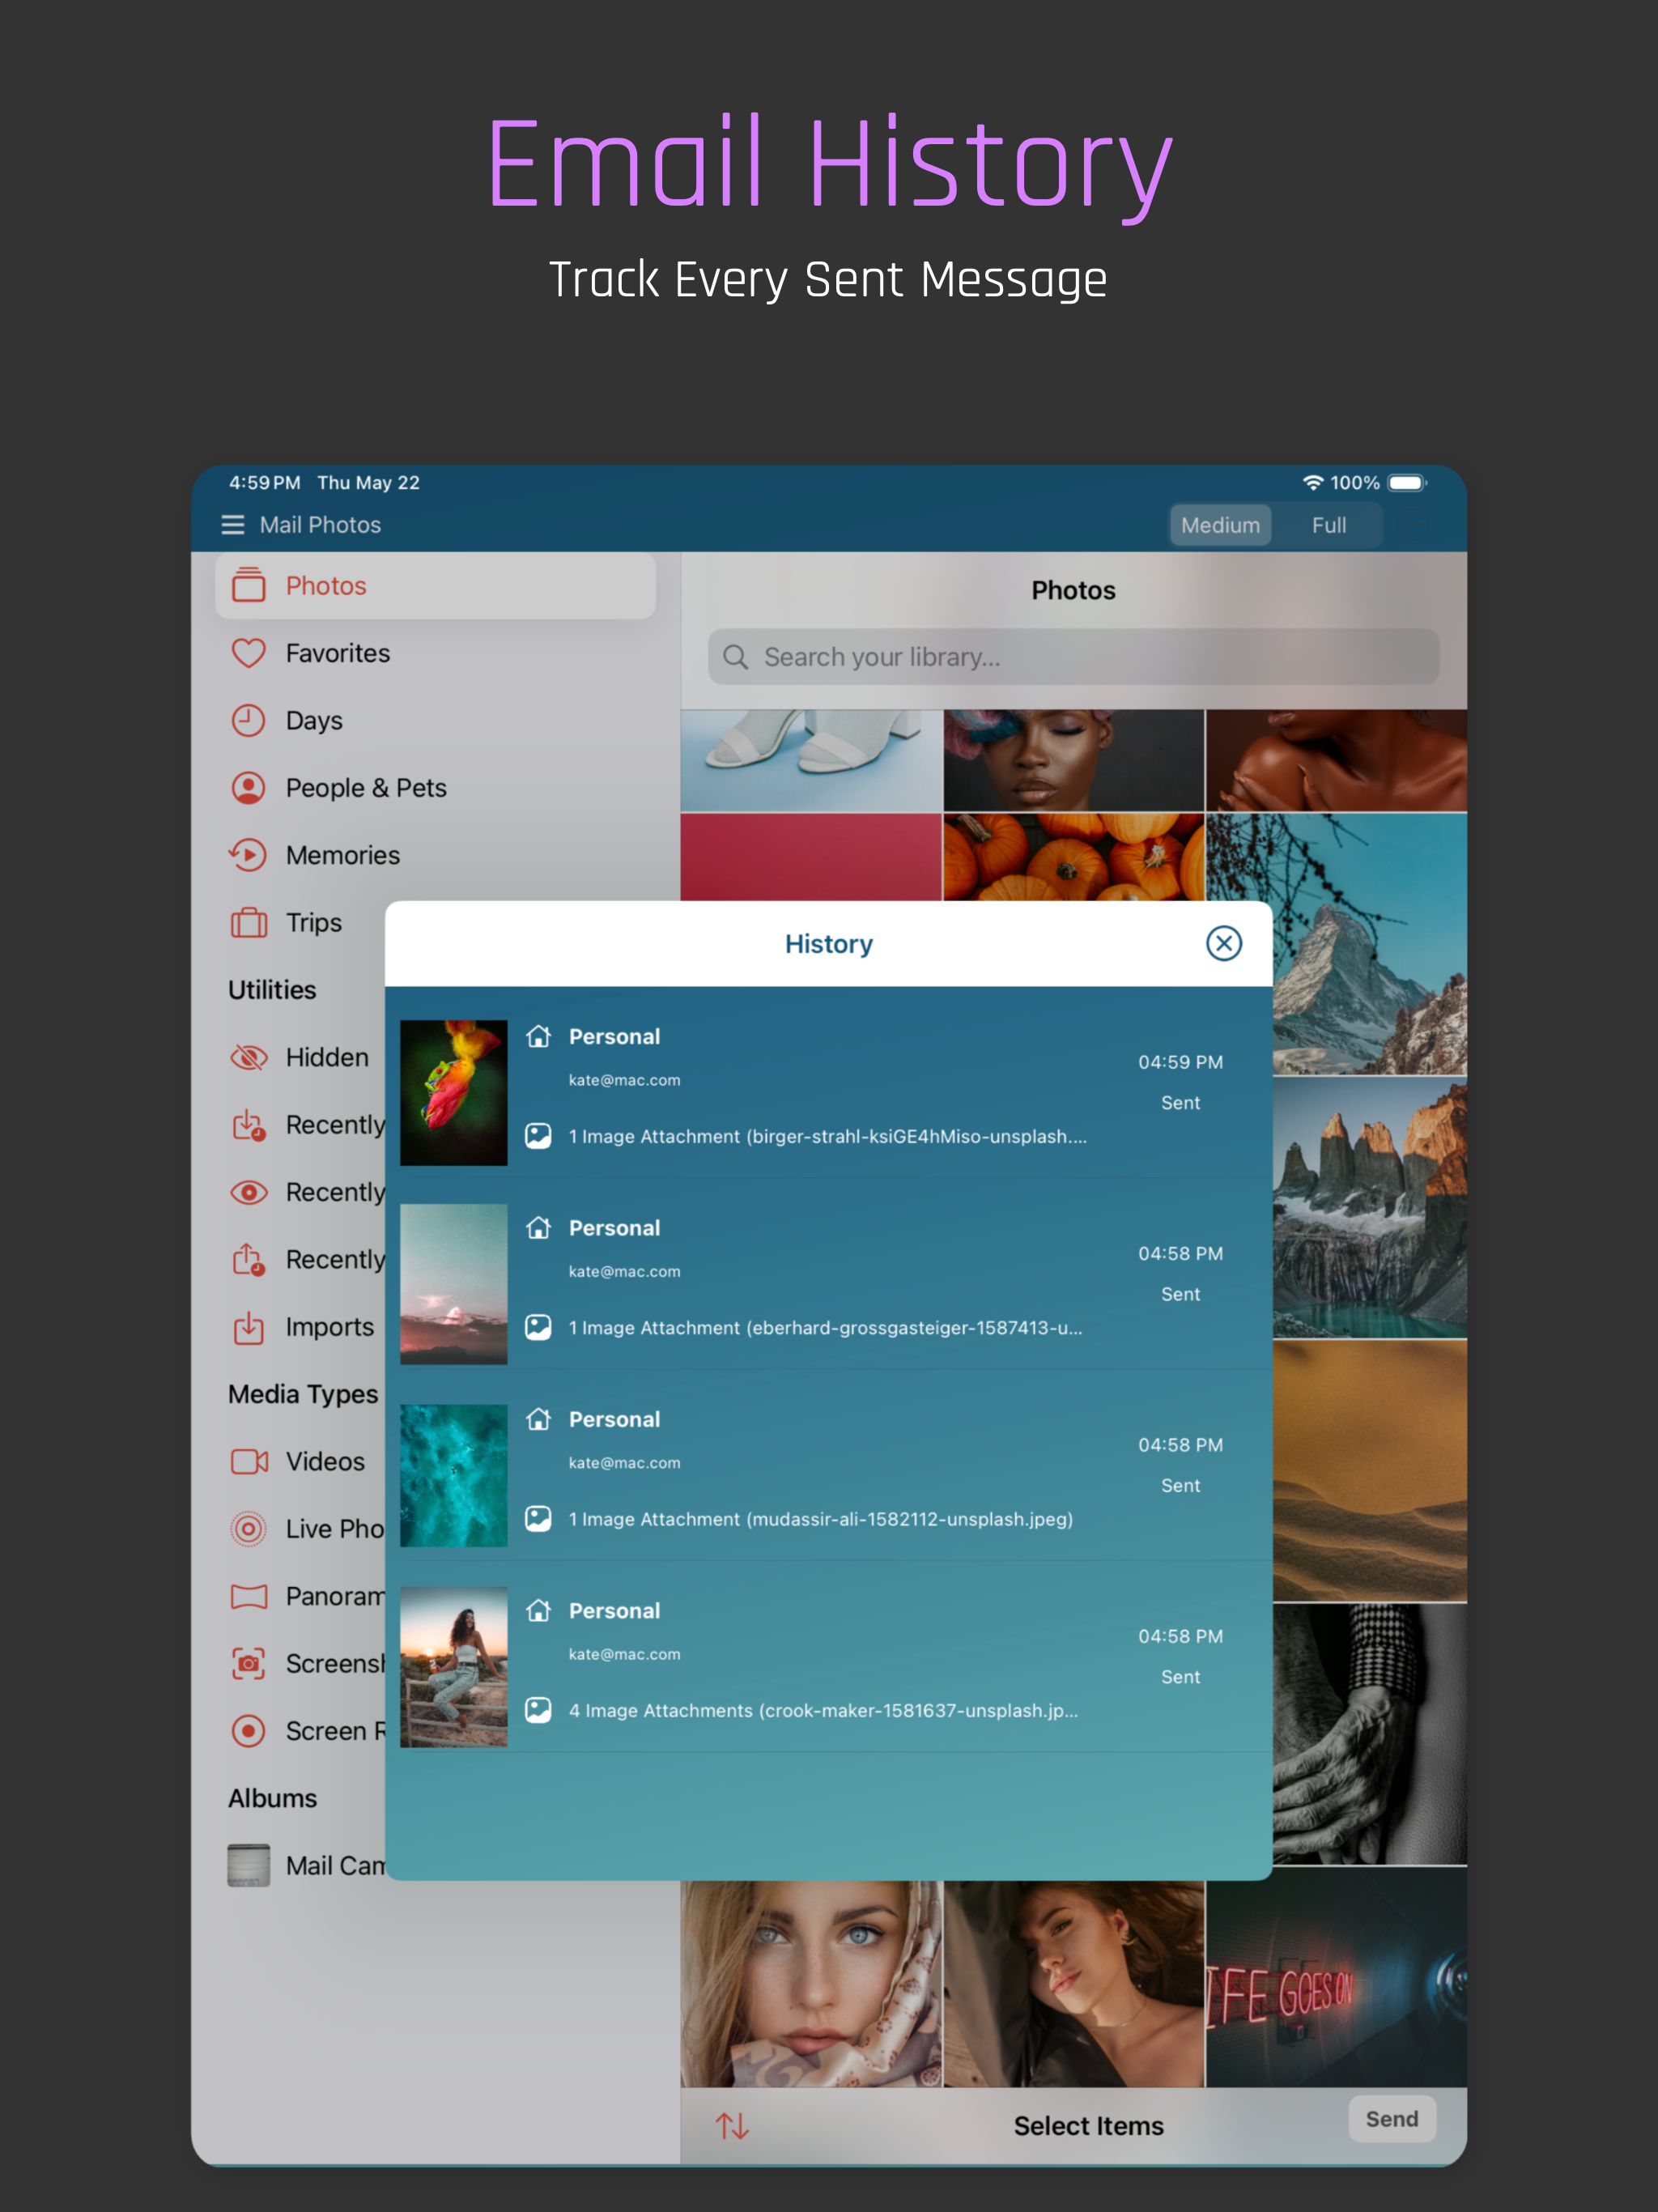Click the 04:59 PM timestamp
This screenshot has height=2212, width=1658.
coord(1180,1062)
